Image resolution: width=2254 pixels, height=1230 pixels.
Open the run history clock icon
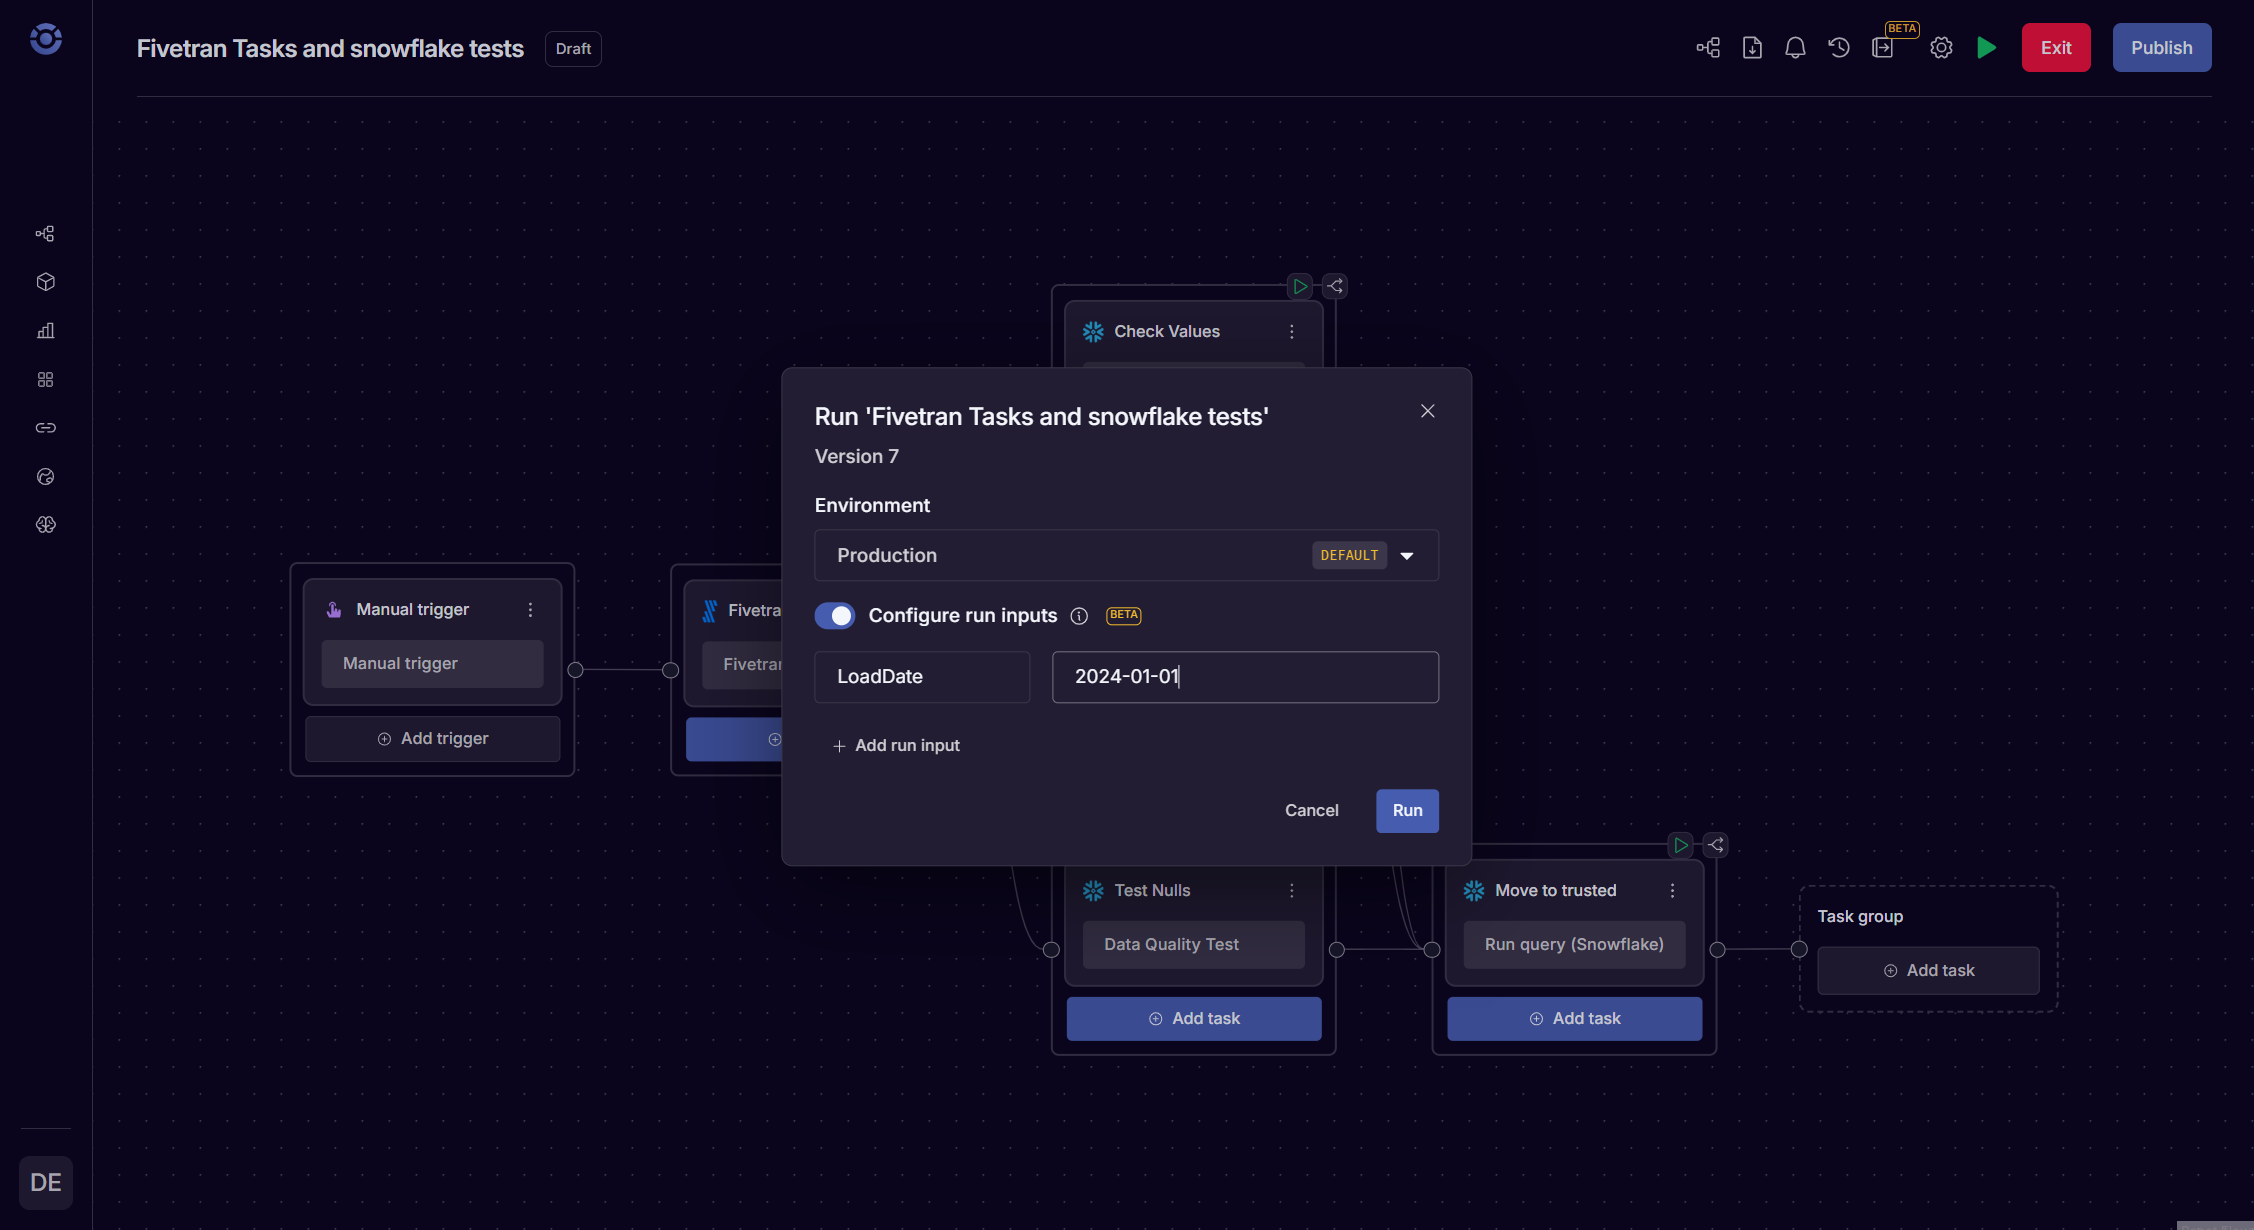tap(1839, 48)
